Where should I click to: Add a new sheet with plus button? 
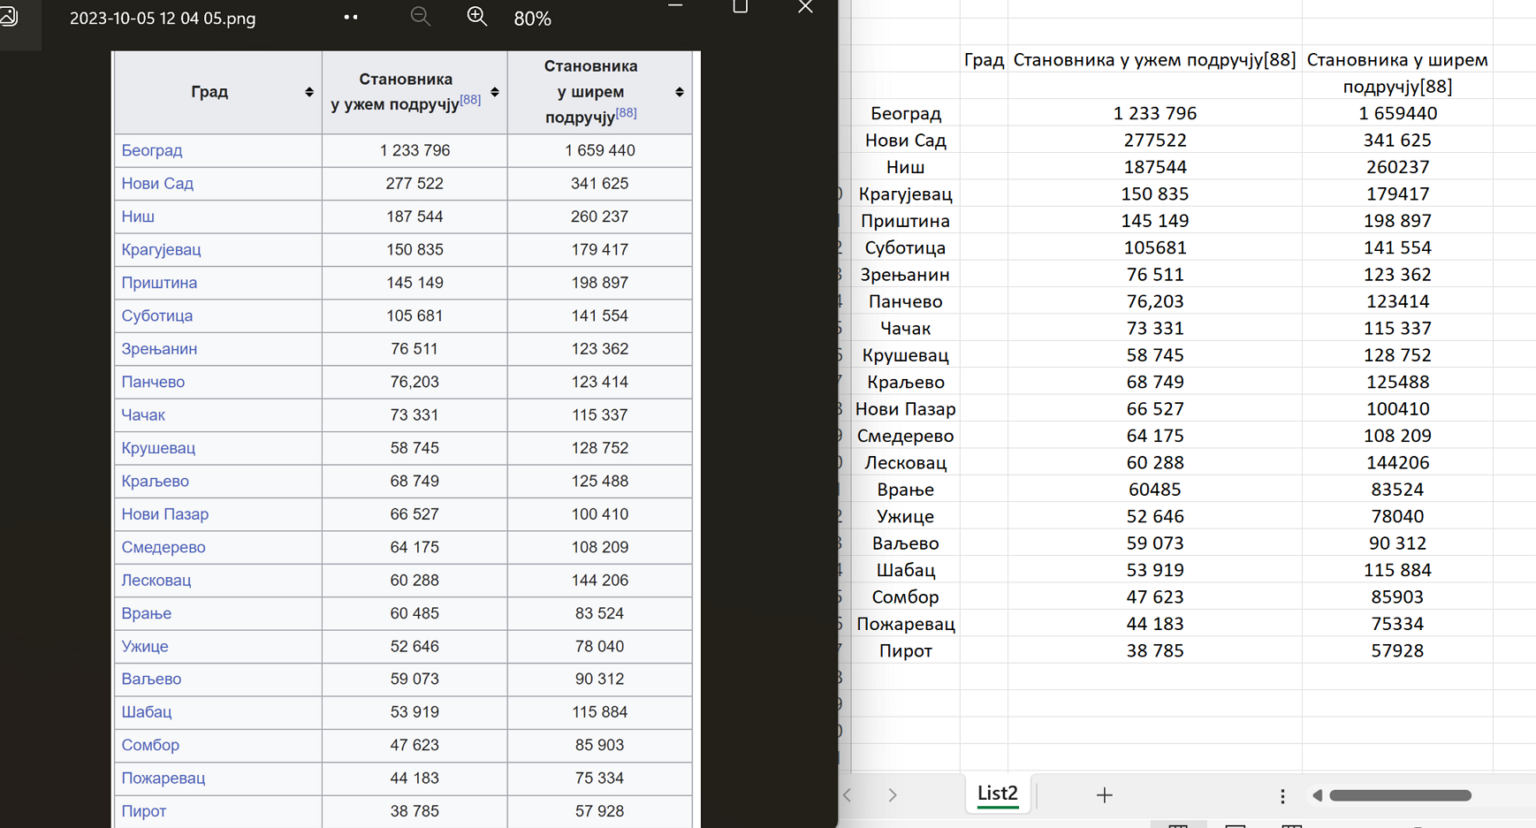click(x=1104, y=795)
